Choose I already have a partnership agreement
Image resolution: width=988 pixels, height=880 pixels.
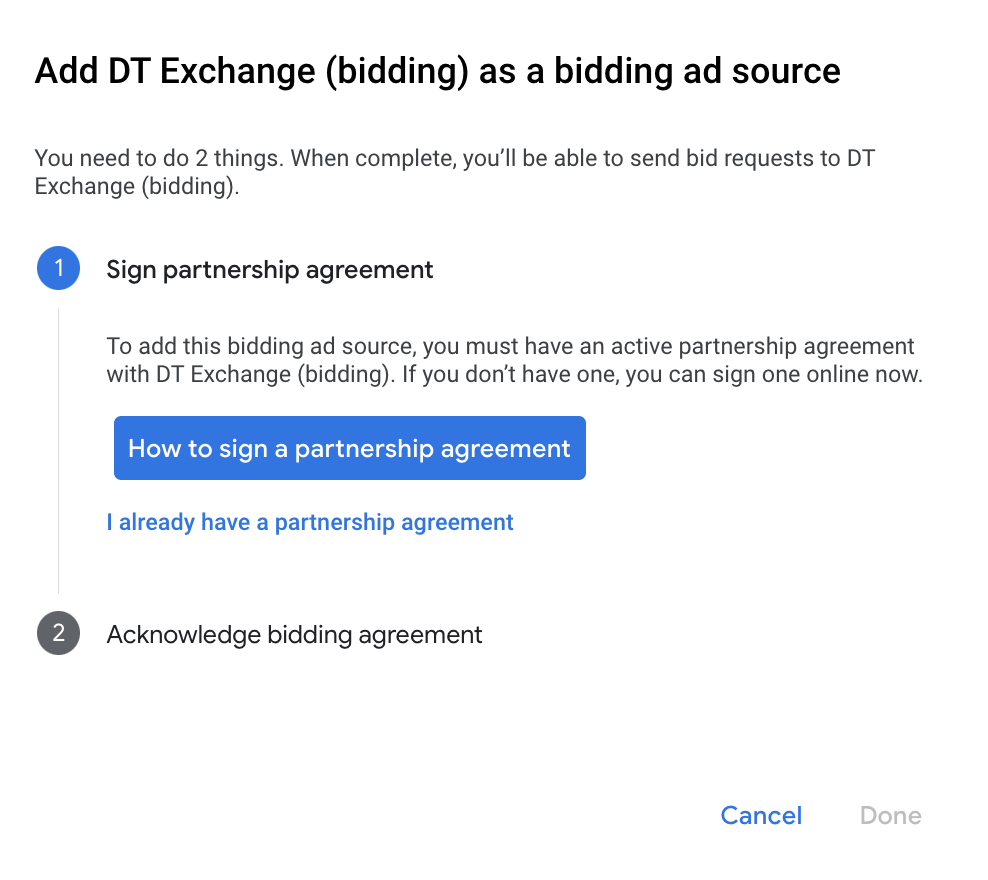[310, 522]
